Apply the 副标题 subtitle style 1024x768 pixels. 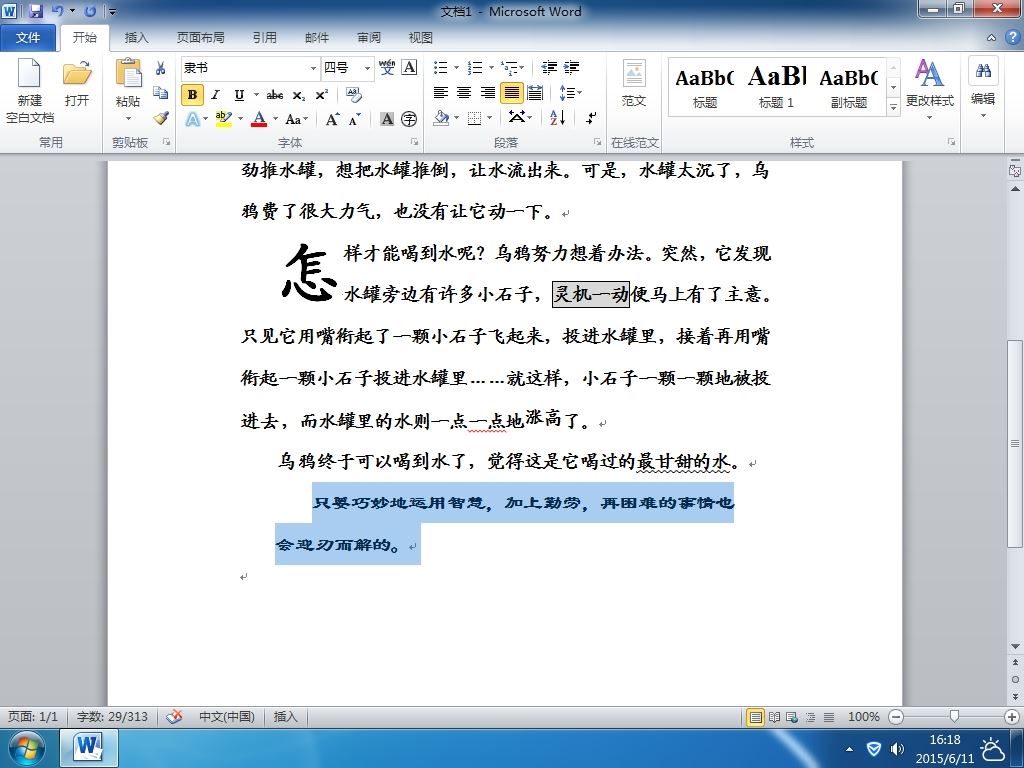pos(848,88)
